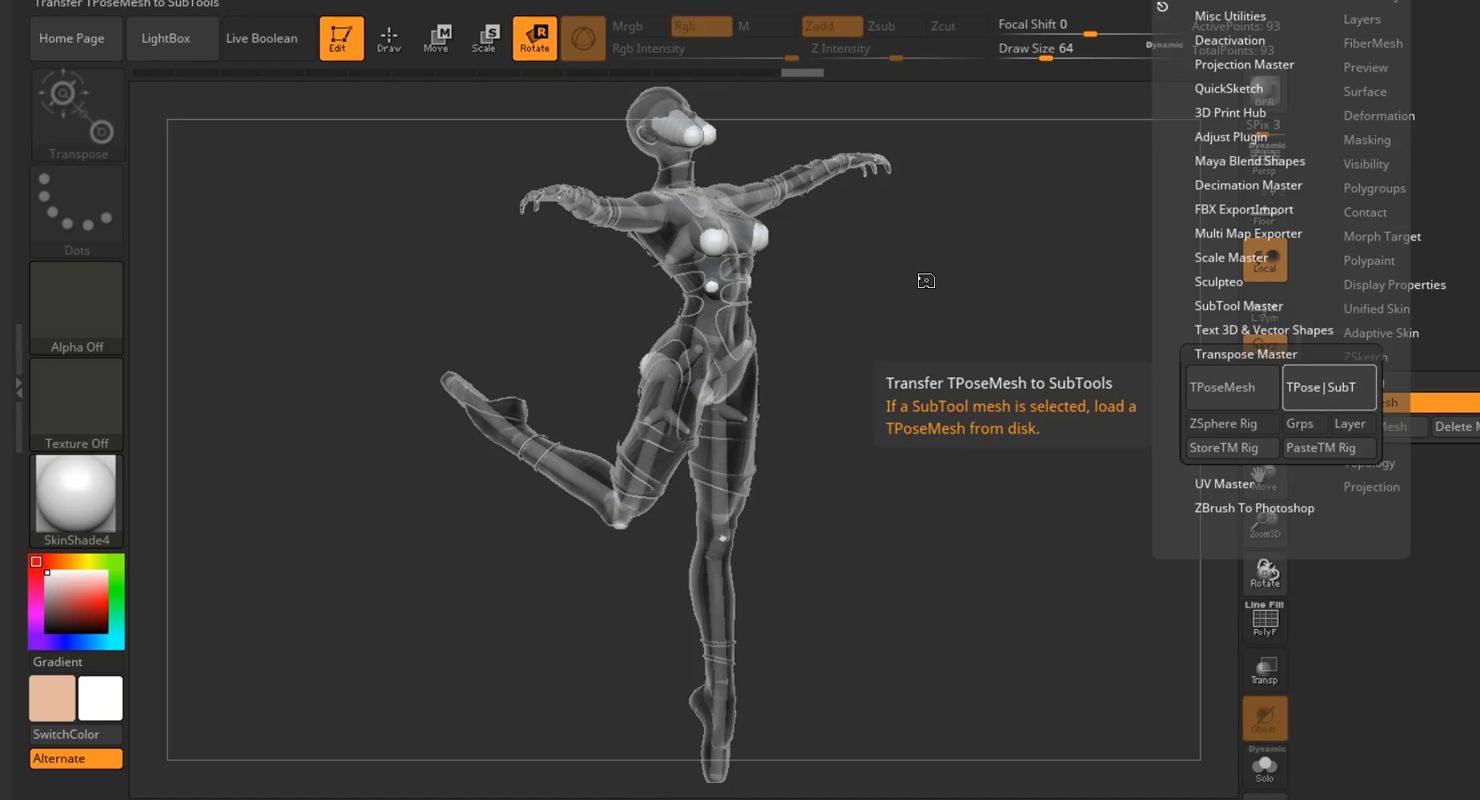Click TPose|SubT transfer button
The image size is (1480, 800).
coord(1329,387)
